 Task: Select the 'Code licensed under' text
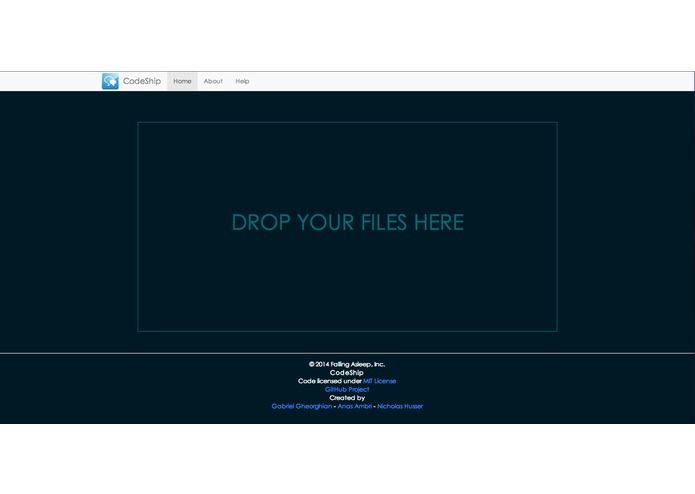click(x=330, y=381)
